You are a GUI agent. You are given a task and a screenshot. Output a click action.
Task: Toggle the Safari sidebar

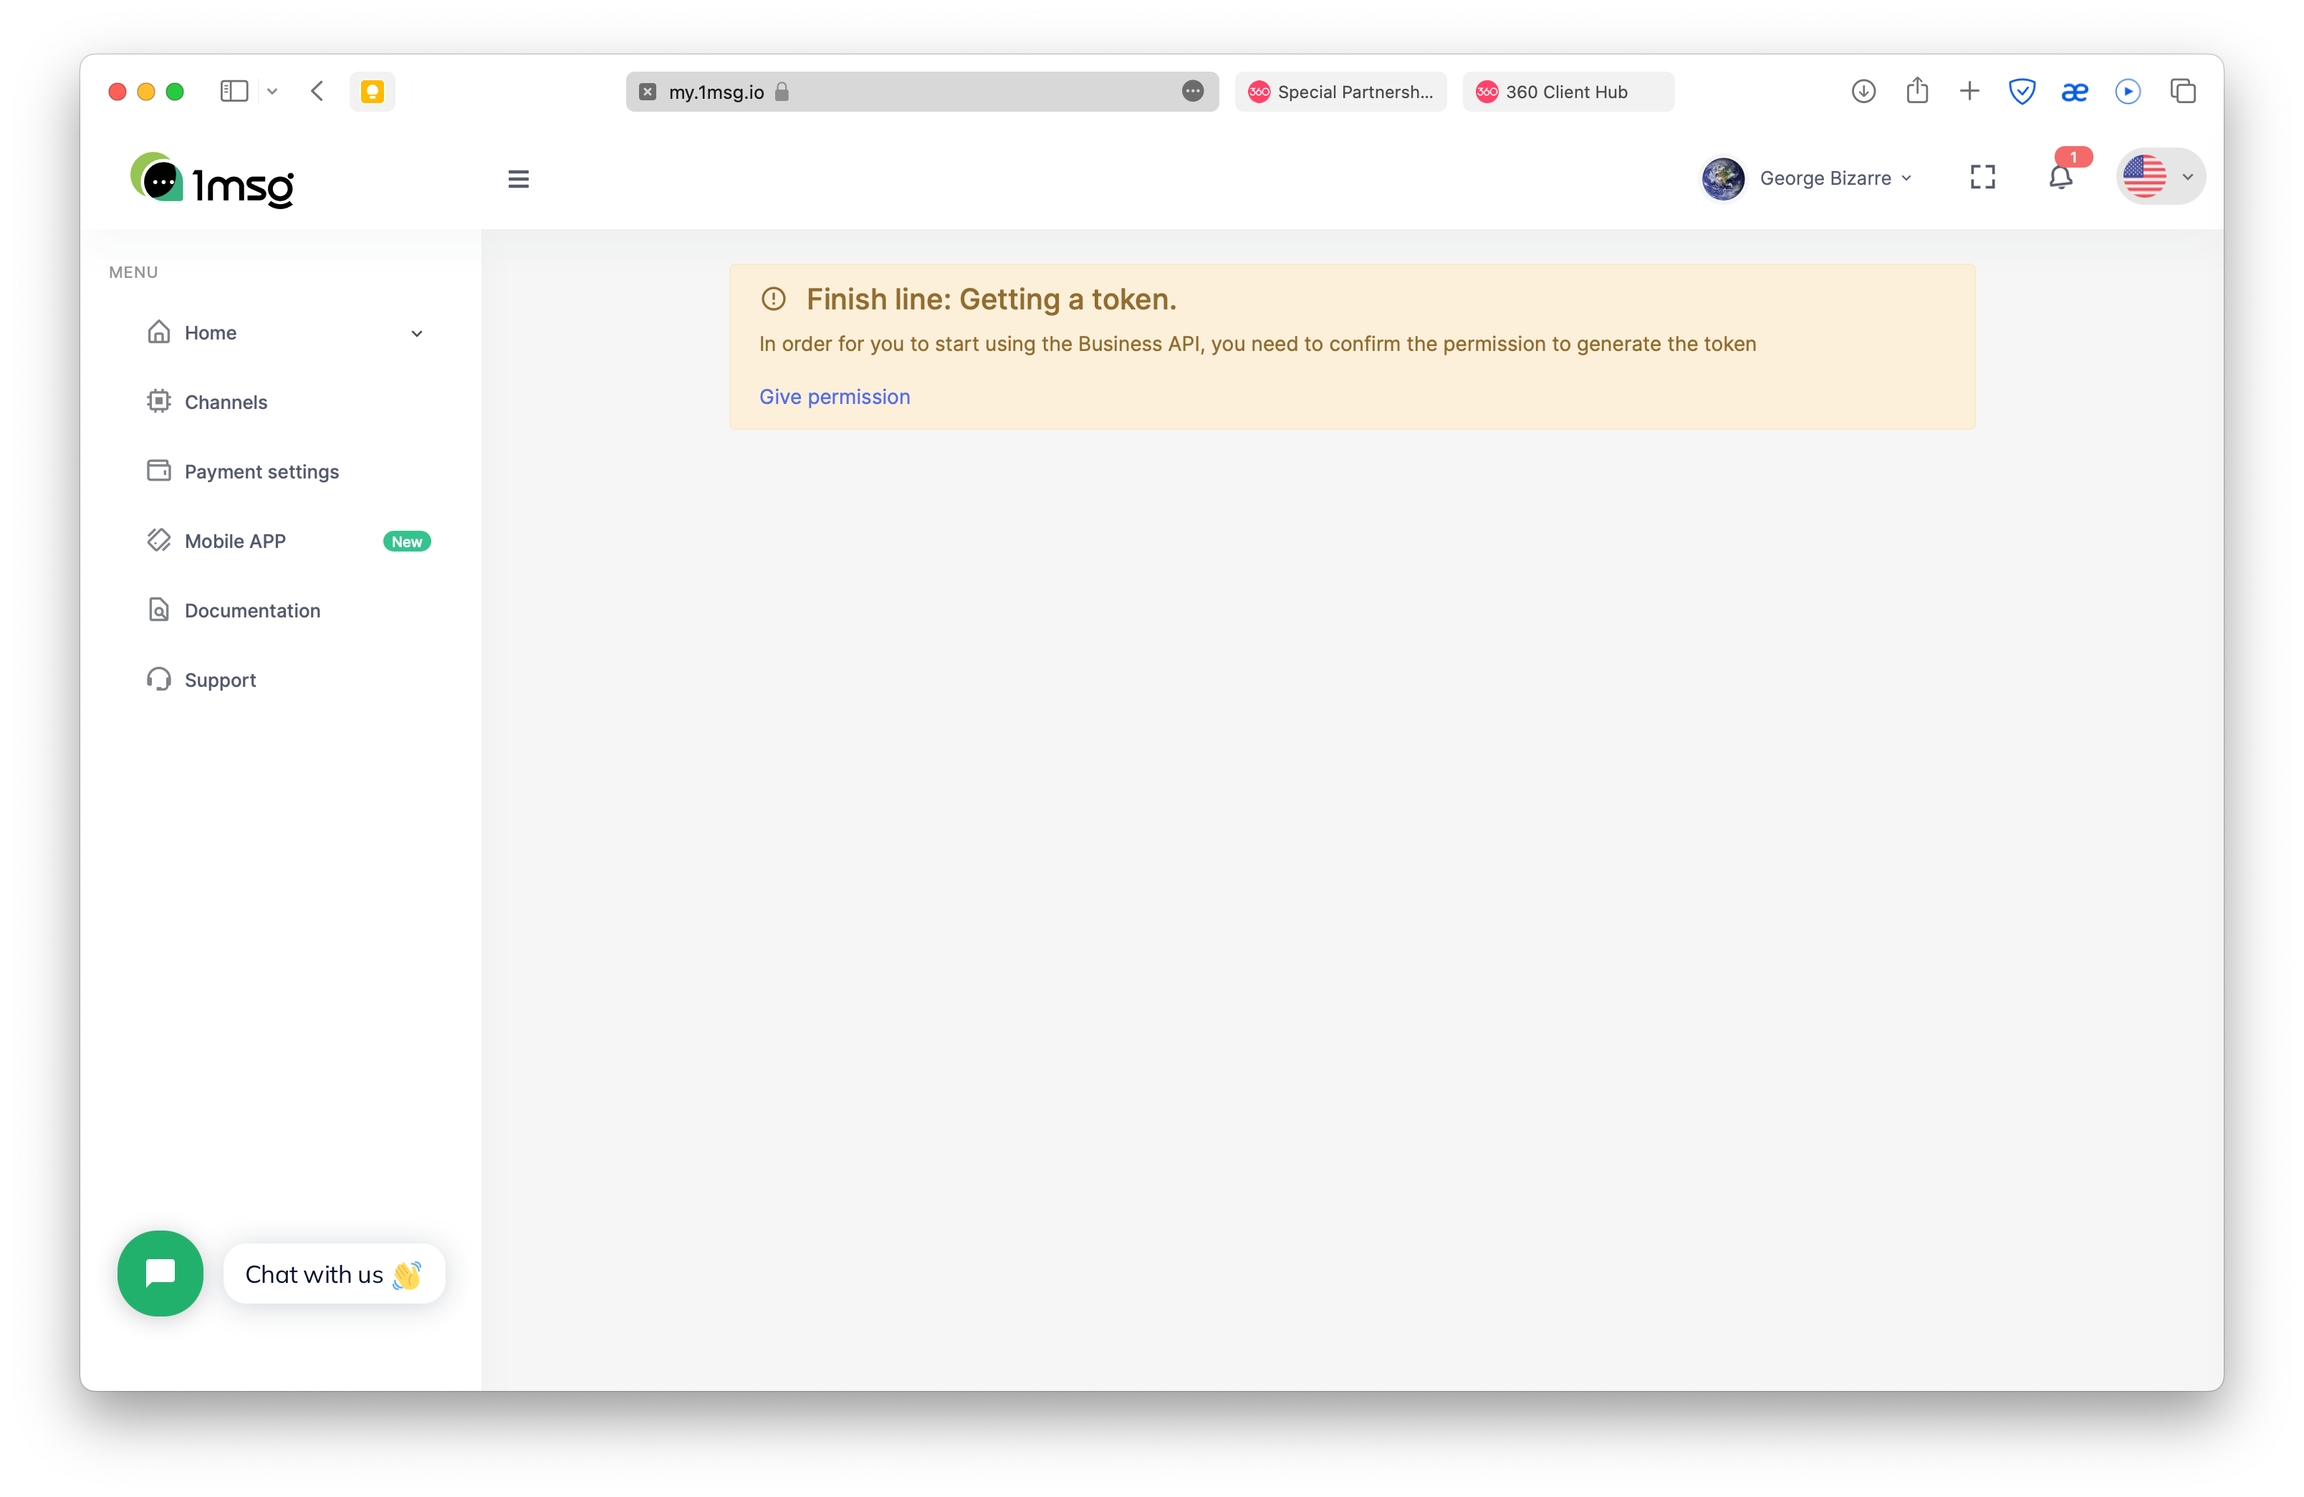[234, 91]
